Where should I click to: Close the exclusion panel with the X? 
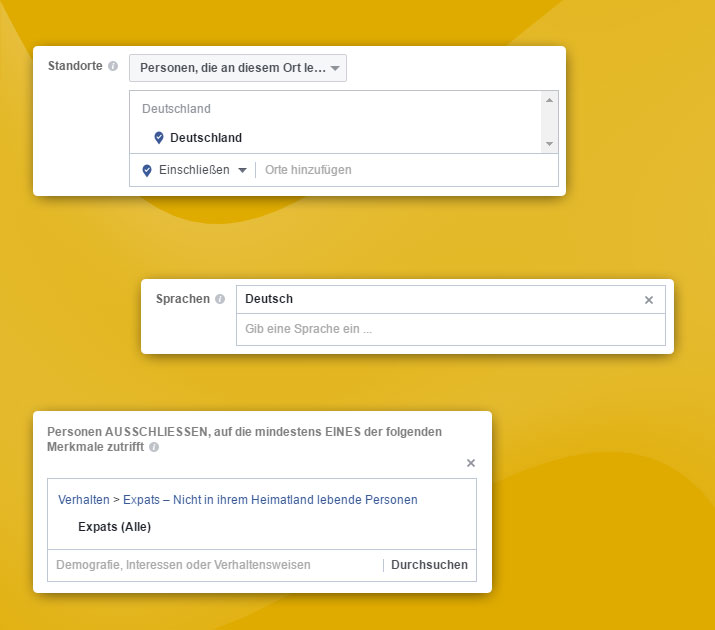(471, 463)
